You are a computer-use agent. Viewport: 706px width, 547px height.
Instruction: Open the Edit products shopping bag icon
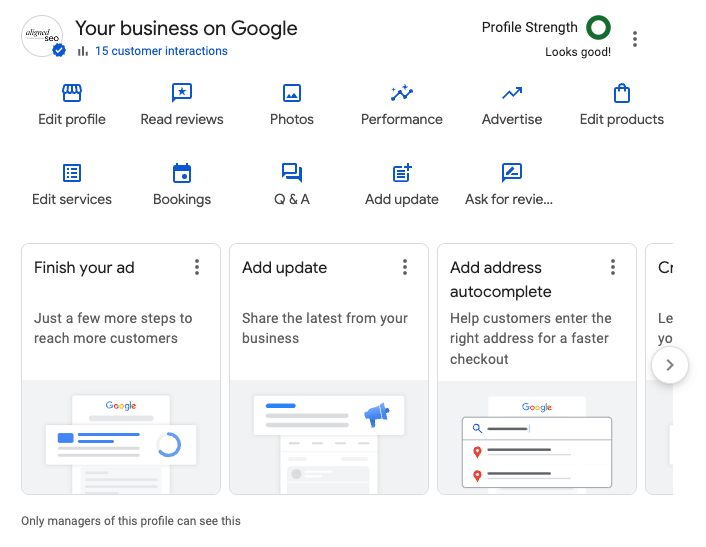622,93
